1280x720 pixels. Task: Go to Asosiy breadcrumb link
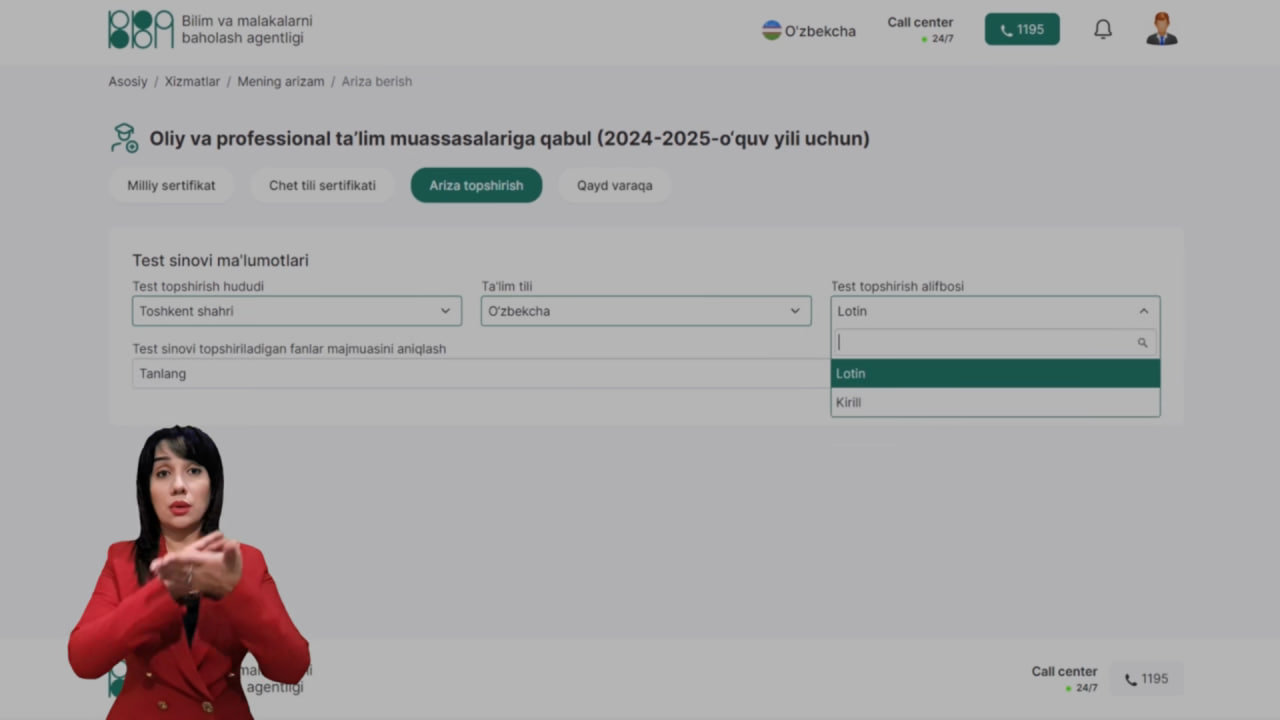tap(128, 81)
